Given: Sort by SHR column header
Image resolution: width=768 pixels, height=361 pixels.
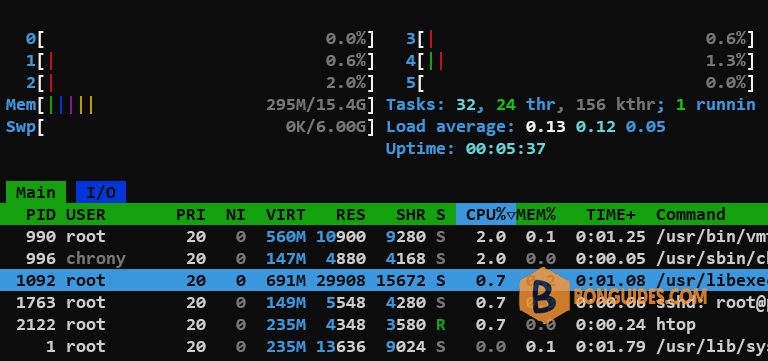Looking at the screenshot, I should [x=410, y=214].
